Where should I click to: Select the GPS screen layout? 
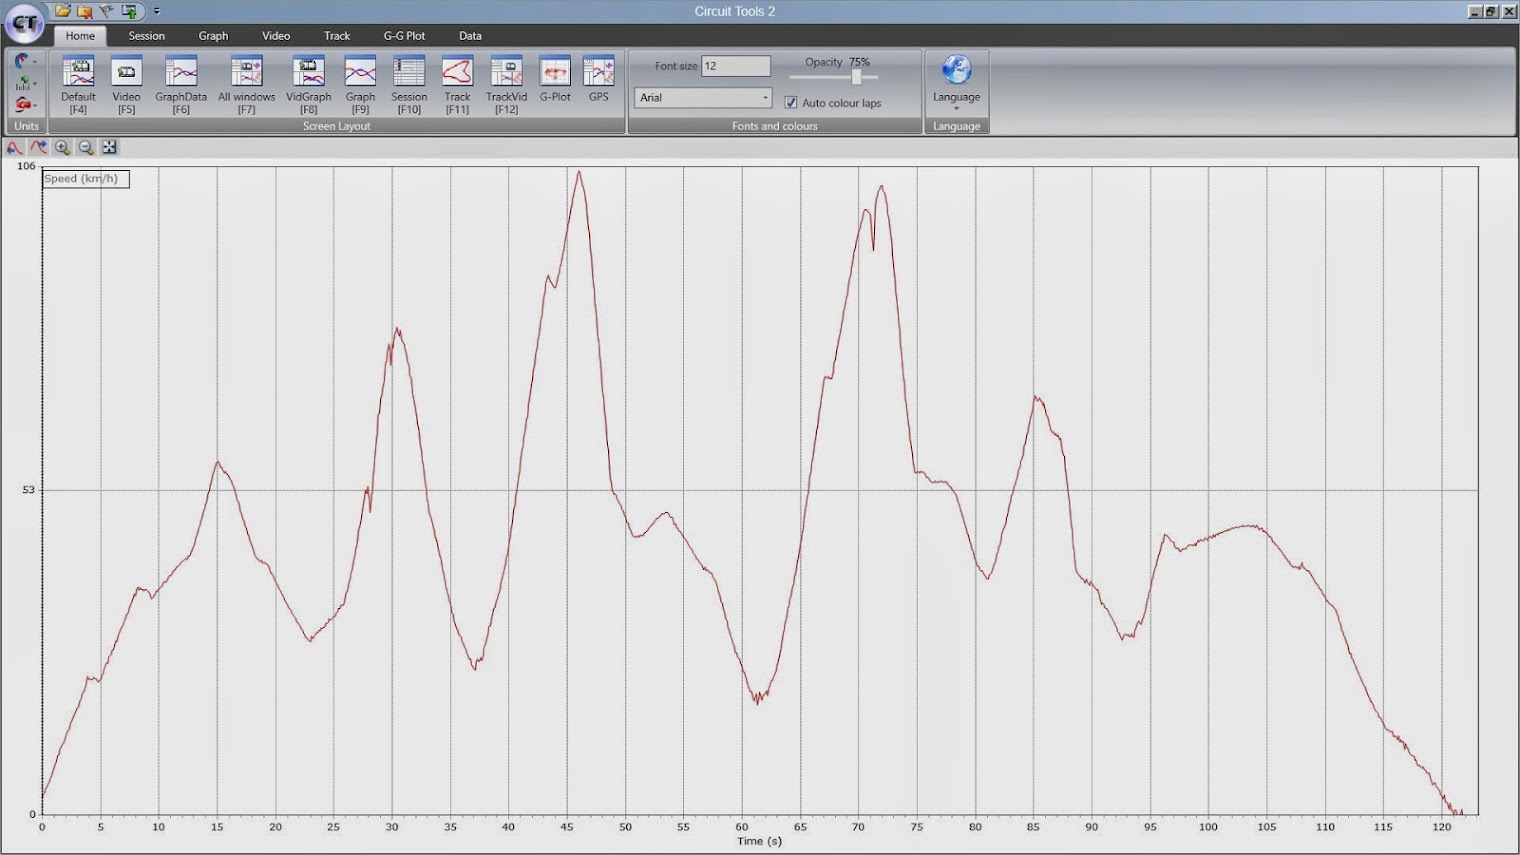pos(598,81)
